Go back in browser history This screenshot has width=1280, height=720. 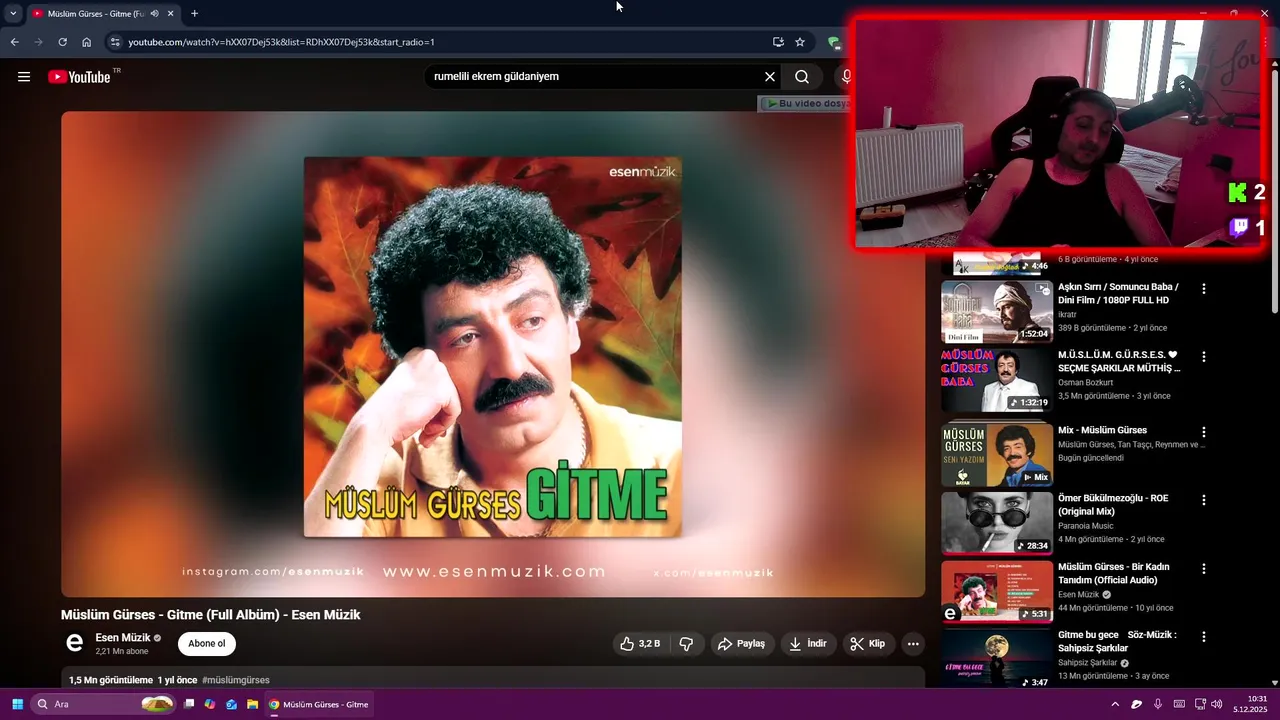[14, 42]
